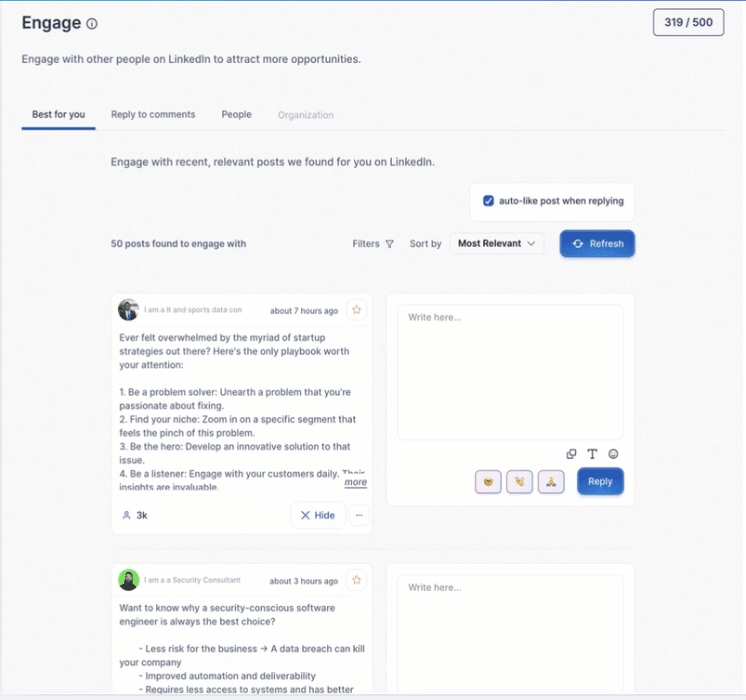The height and width of the screenshot is (700, 746).
Task: Switch to the Best for you tab
Action: pos(59,115)
